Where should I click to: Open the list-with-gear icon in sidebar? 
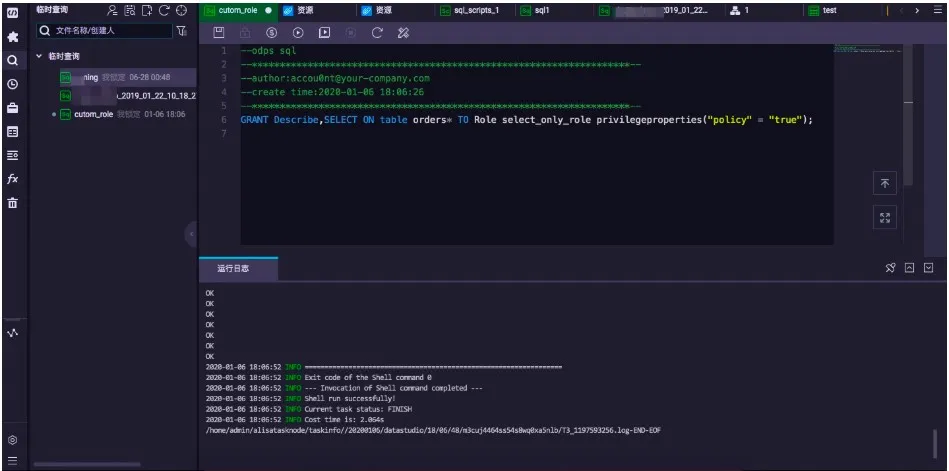click(12, 156)
